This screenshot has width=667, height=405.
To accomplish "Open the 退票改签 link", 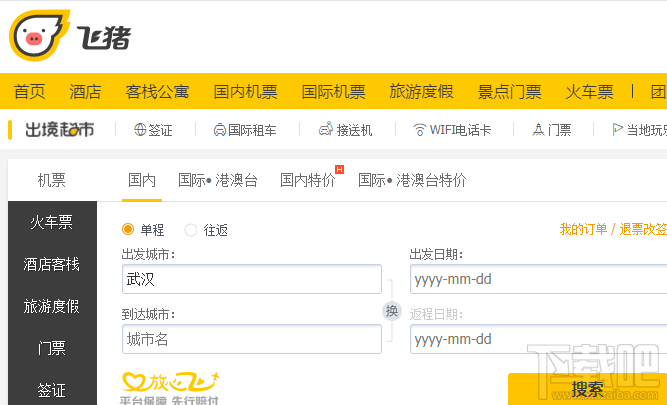I will pyautogui.click(x=643, y=230).
